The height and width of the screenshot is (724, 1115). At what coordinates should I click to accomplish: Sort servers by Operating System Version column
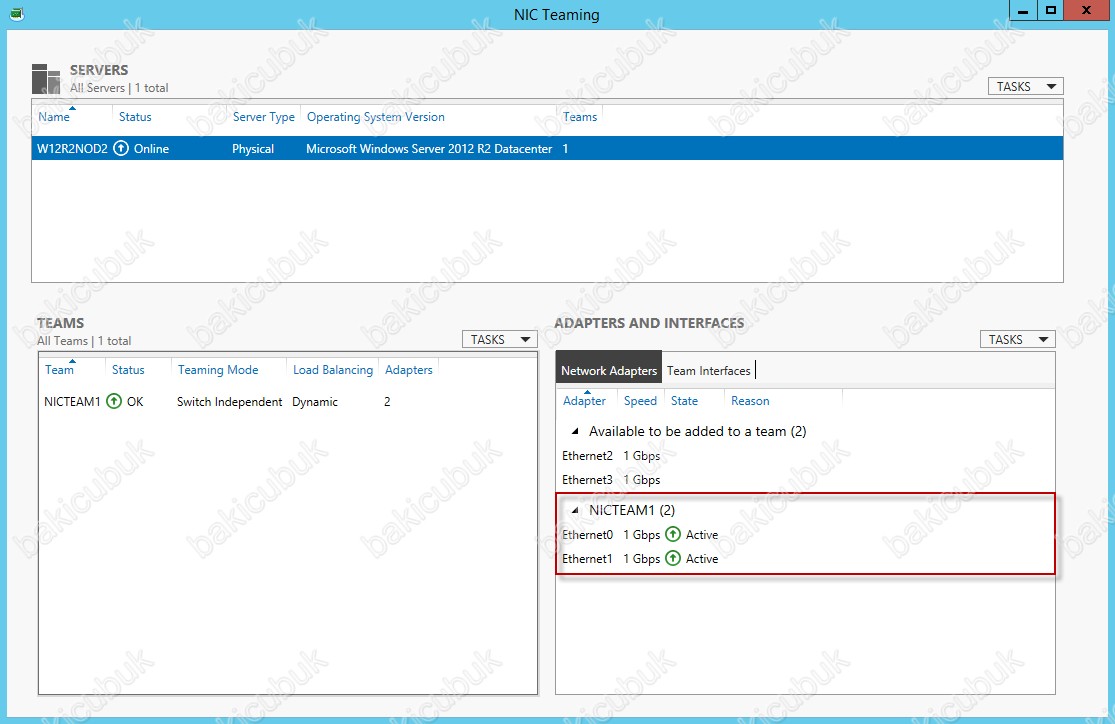tap(375, 117)
